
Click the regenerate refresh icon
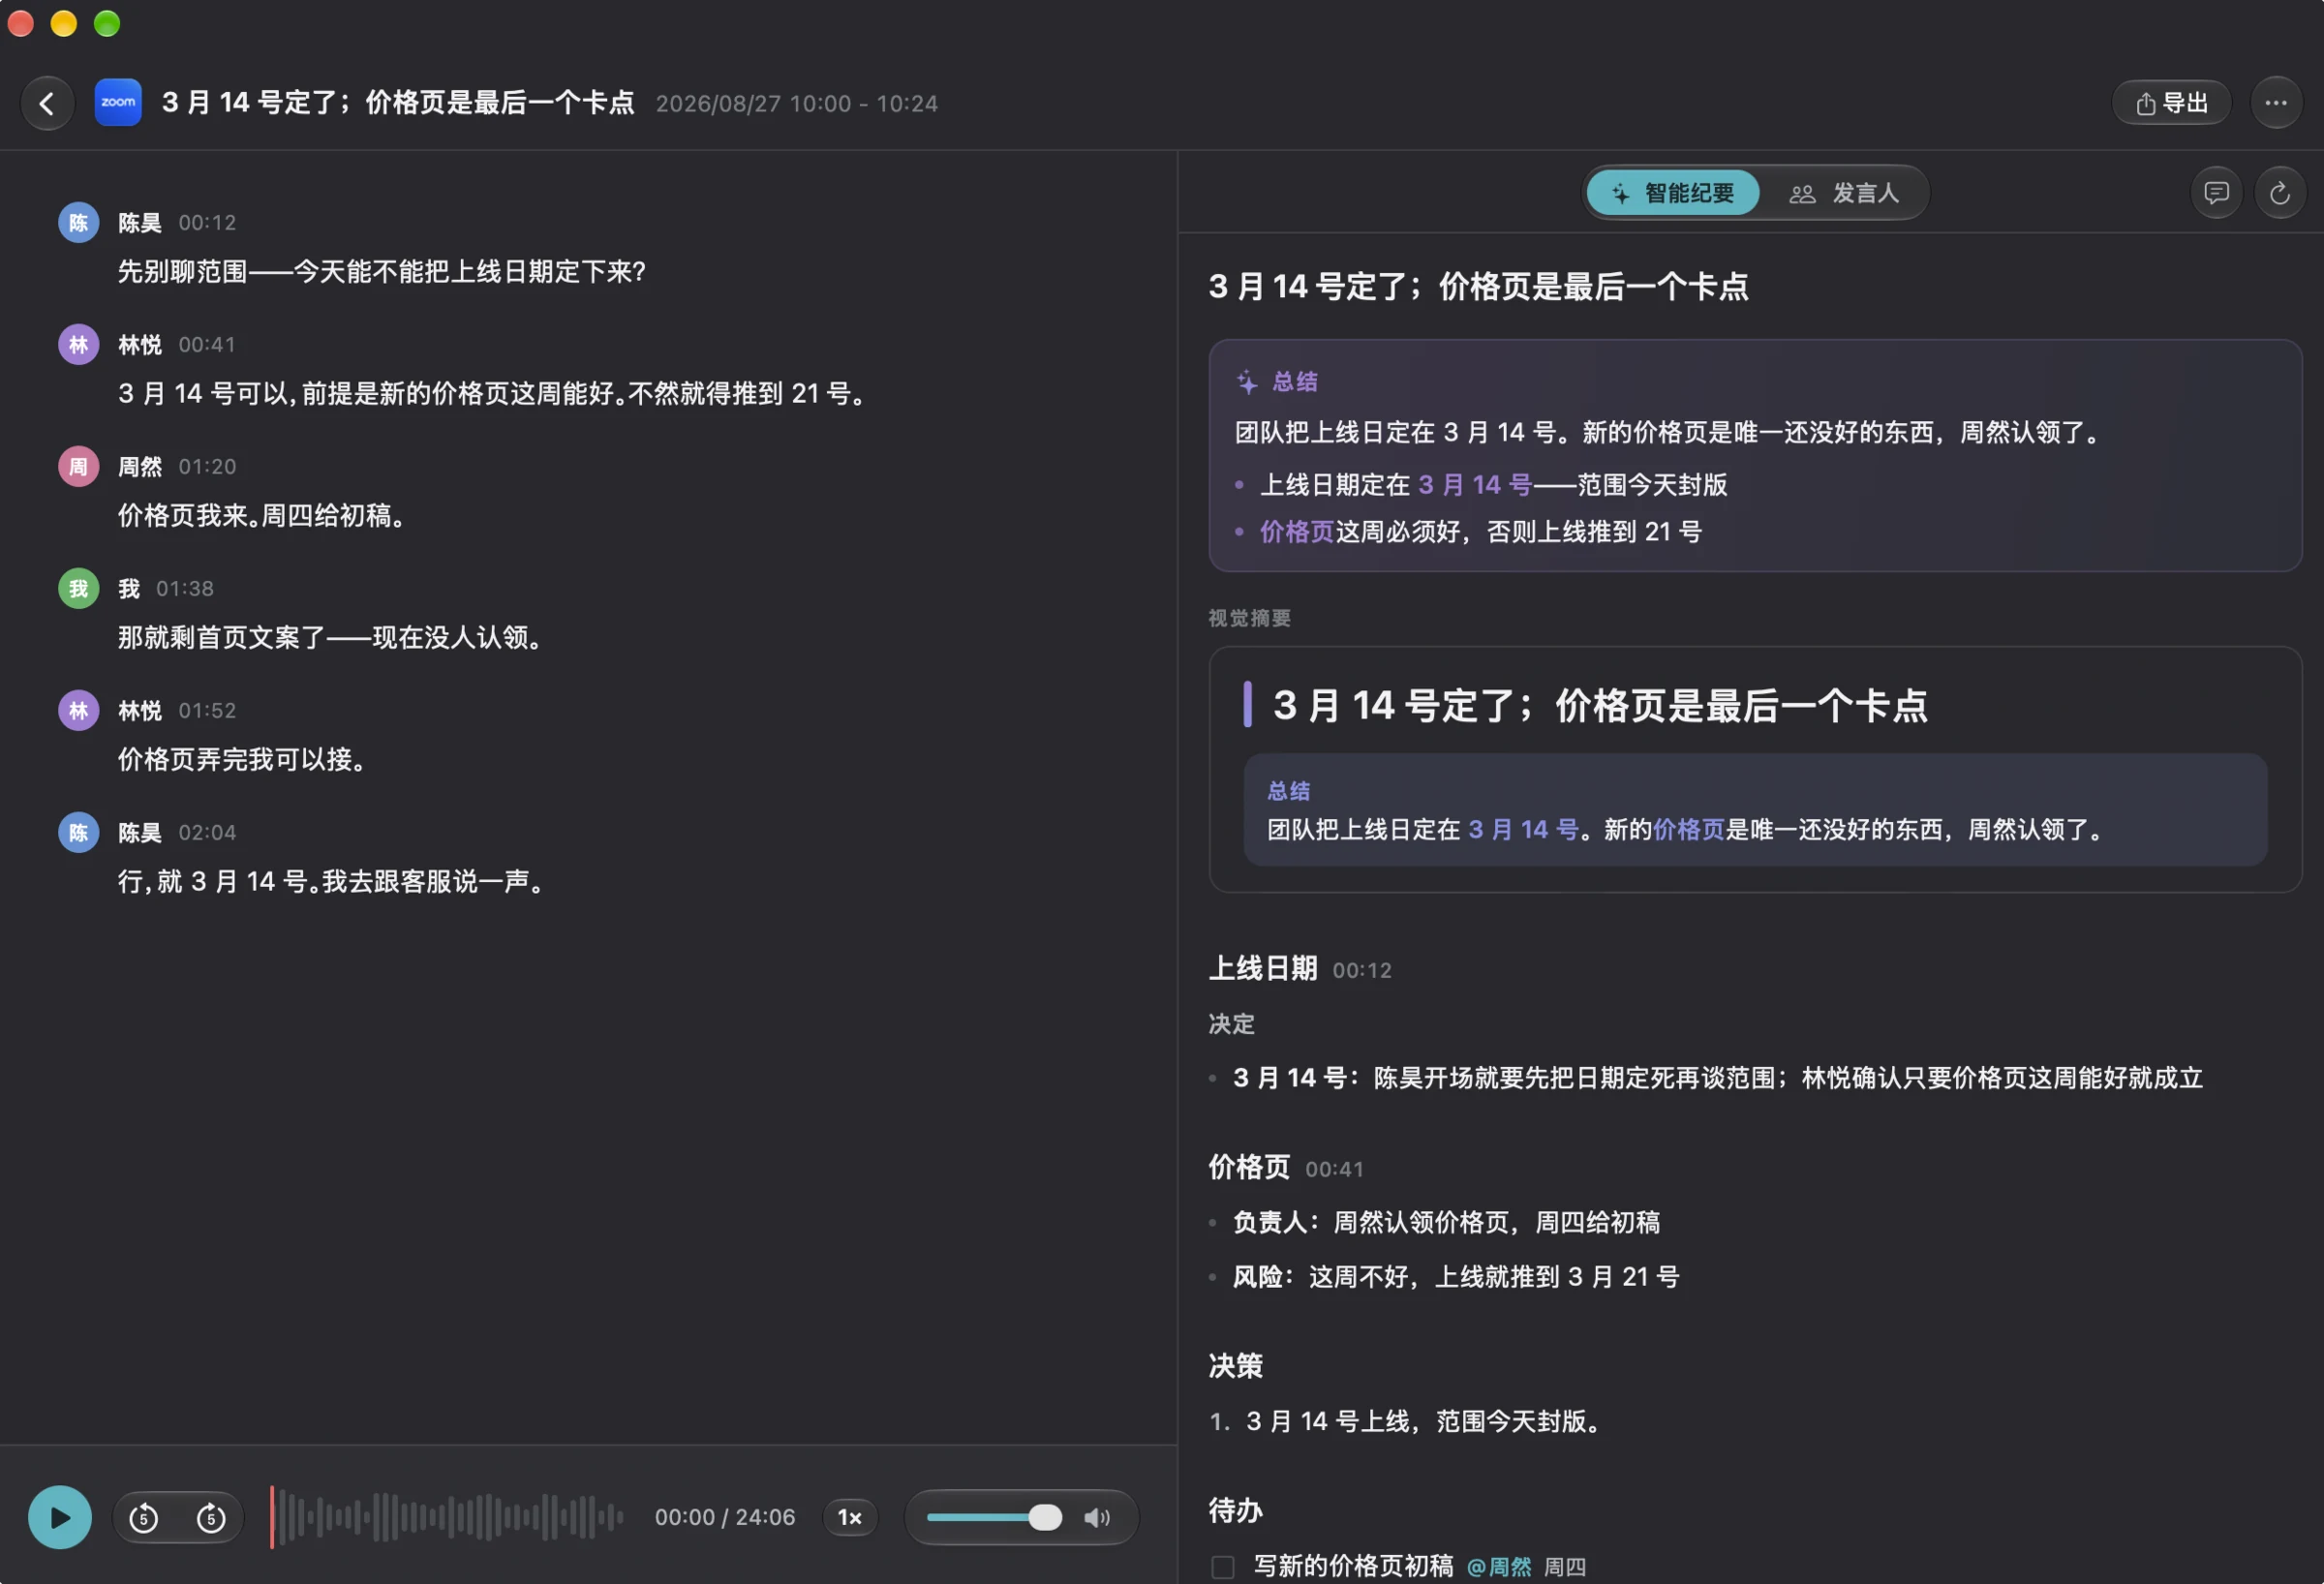pyautogui.click(x=2279, y=193)
